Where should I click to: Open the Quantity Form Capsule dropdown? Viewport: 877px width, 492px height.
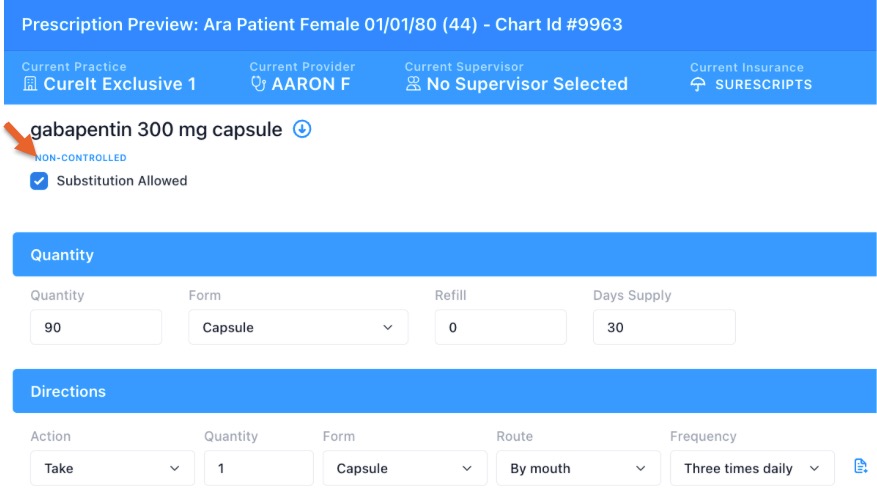coord(298,327)
